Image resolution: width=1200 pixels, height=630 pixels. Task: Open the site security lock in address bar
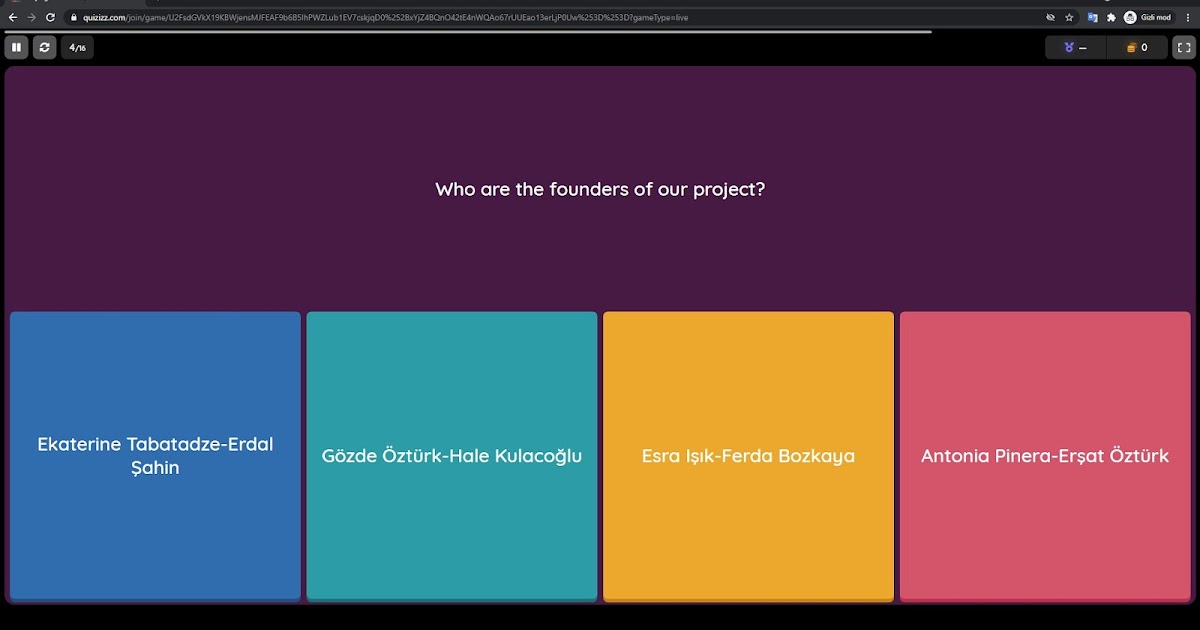click(72, 17)
